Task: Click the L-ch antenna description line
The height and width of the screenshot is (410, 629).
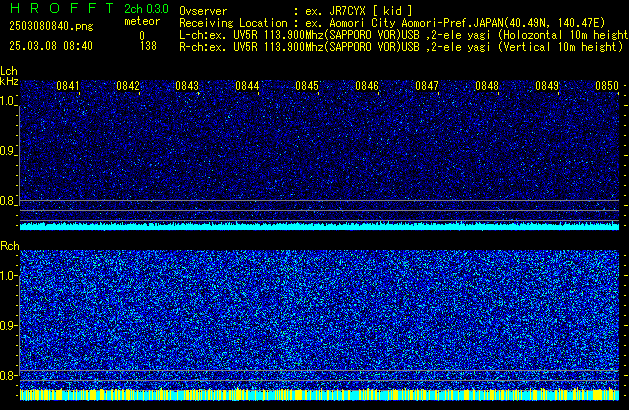Action: click(x=404, y=35)
